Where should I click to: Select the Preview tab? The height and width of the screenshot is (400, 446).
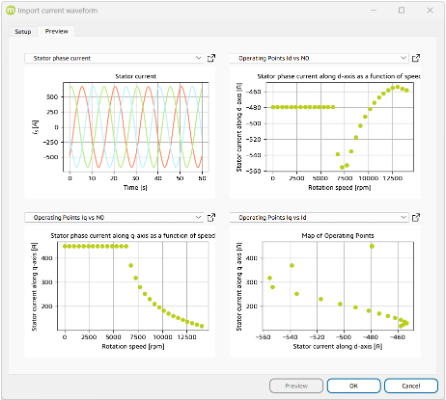tap(56, 31)
